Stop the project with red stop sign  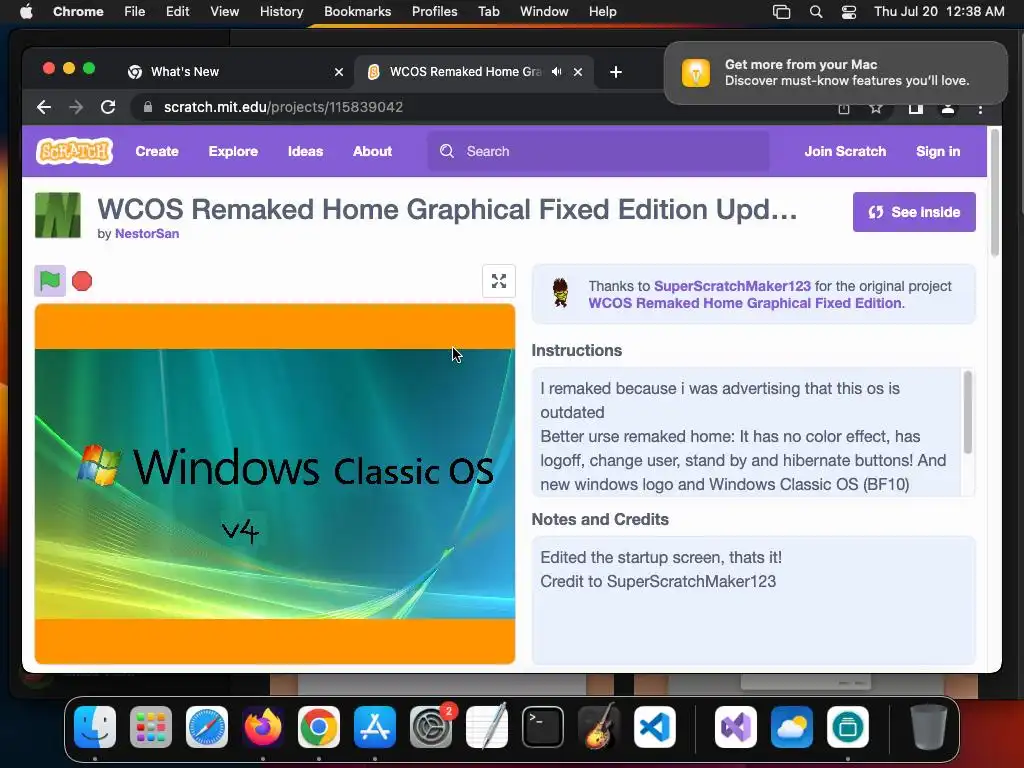(82, 281)
